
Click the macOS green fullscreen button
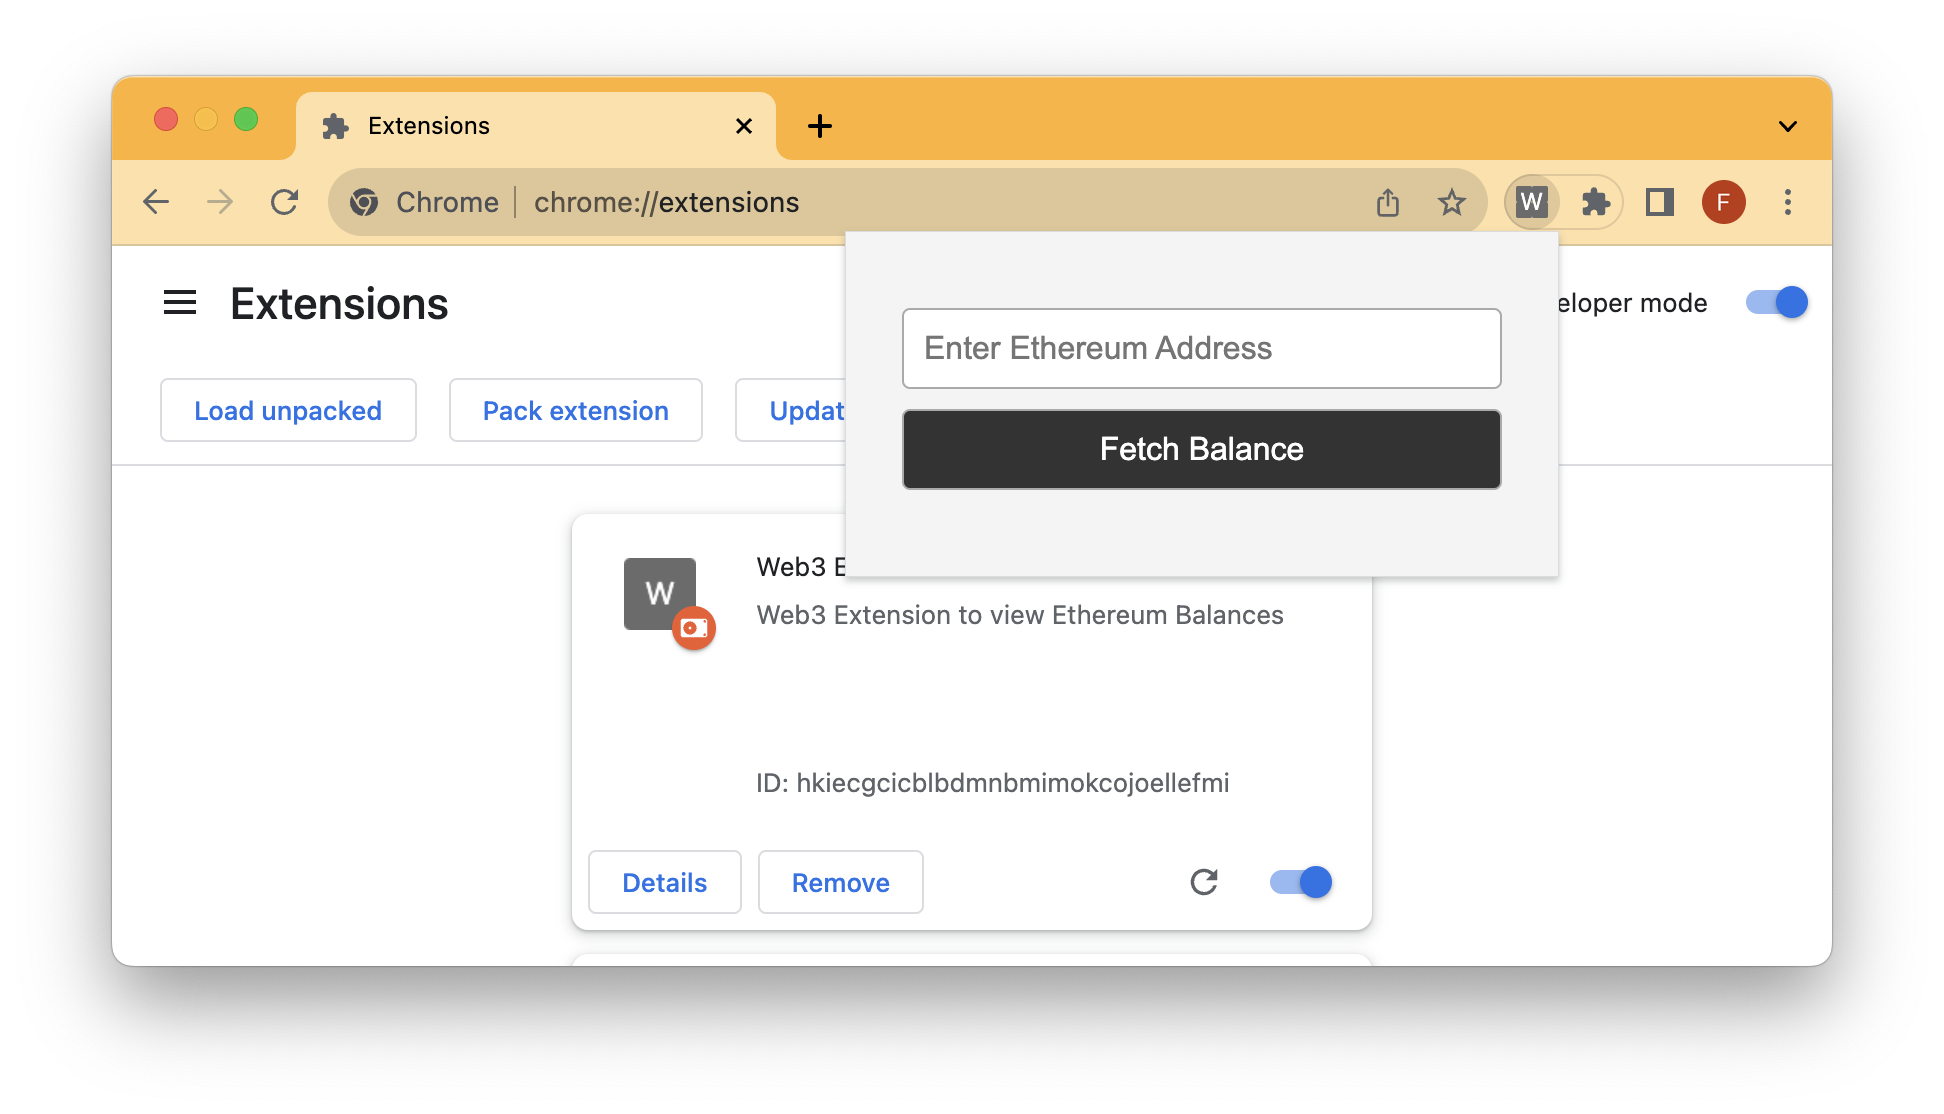tap(246, 119)
